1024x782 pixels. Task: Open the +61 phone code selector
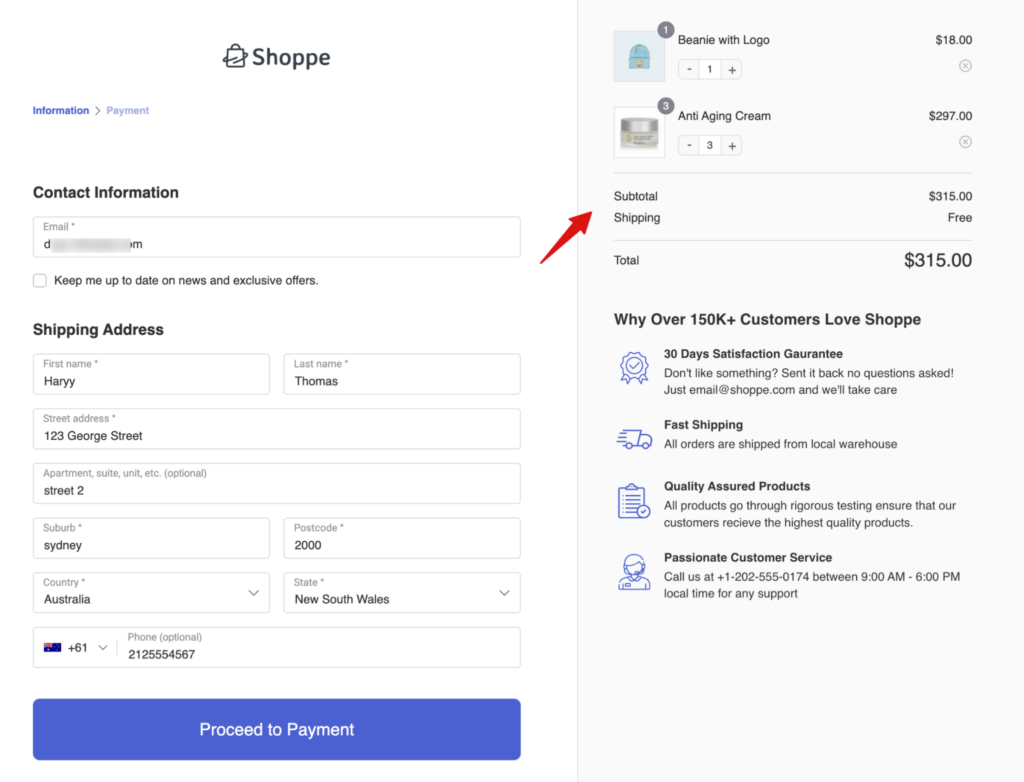tap(76, 648)
